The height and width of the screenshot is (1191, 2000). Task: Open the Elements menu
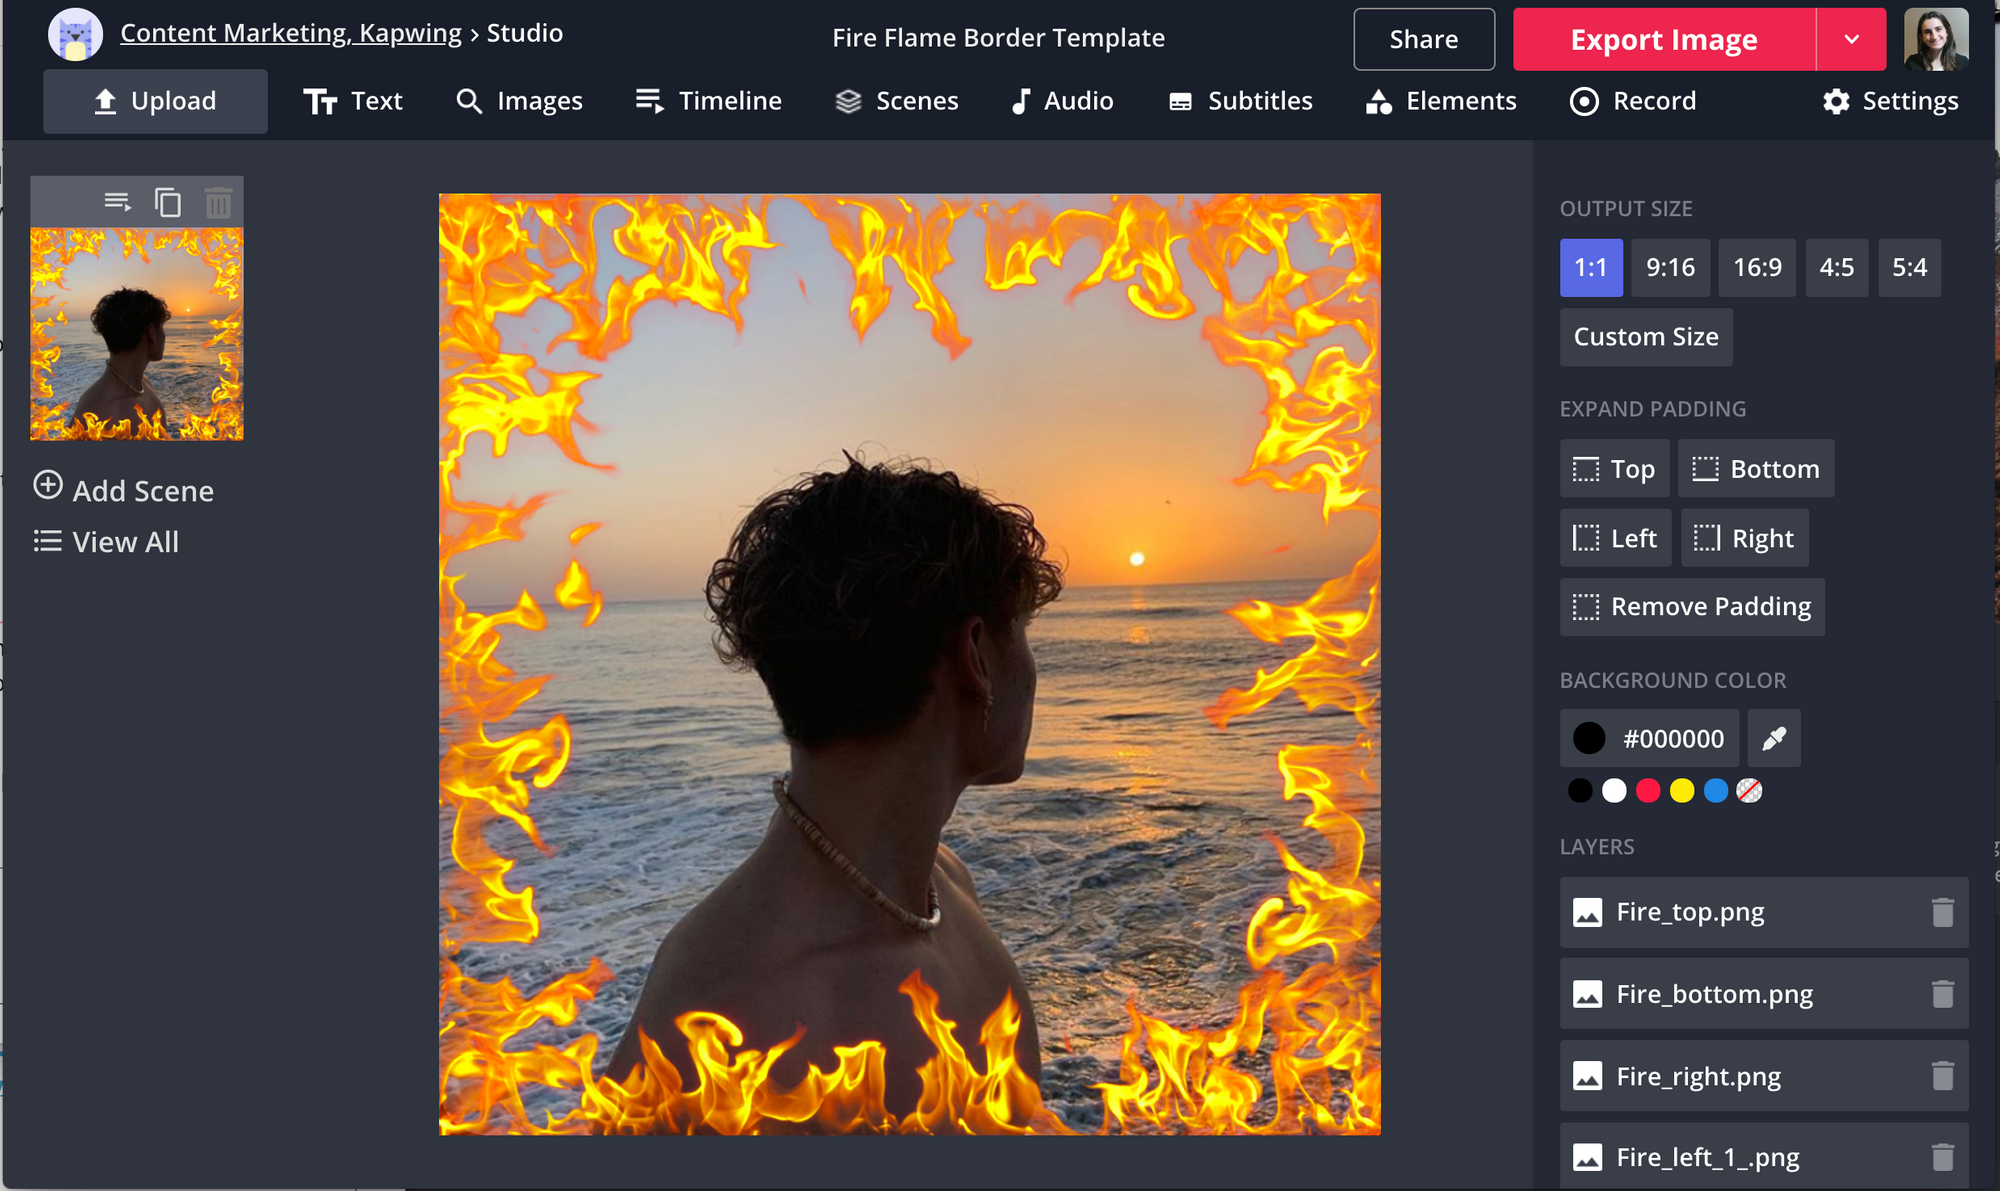coord(1441,101)
